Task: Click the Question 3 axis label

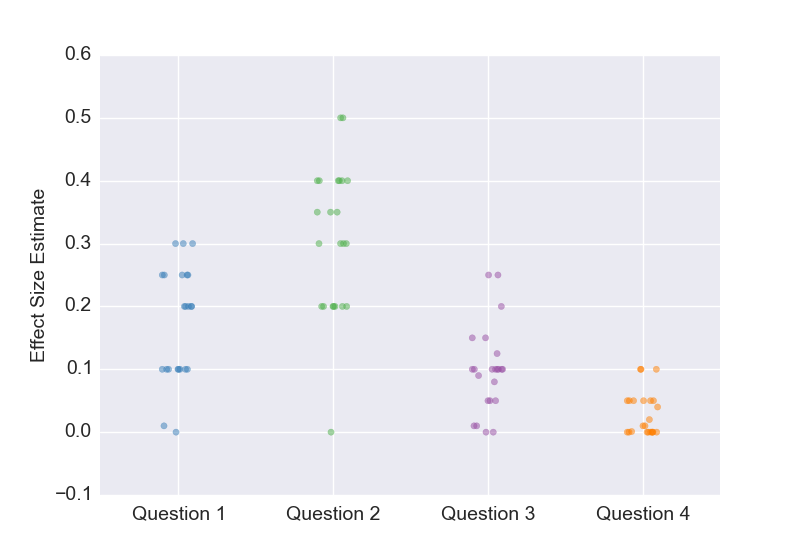Action: click(488, 514)
